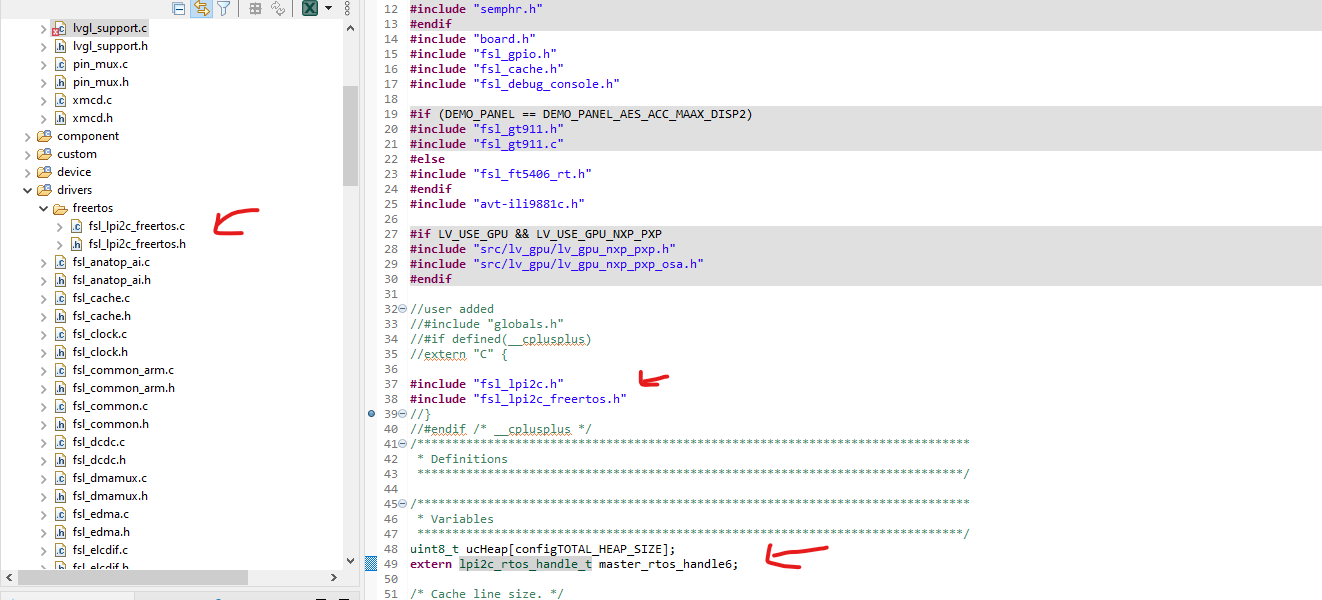Expand pin_mux.c tree node
Screen dimensions: 1322x600
pos(43,64)
